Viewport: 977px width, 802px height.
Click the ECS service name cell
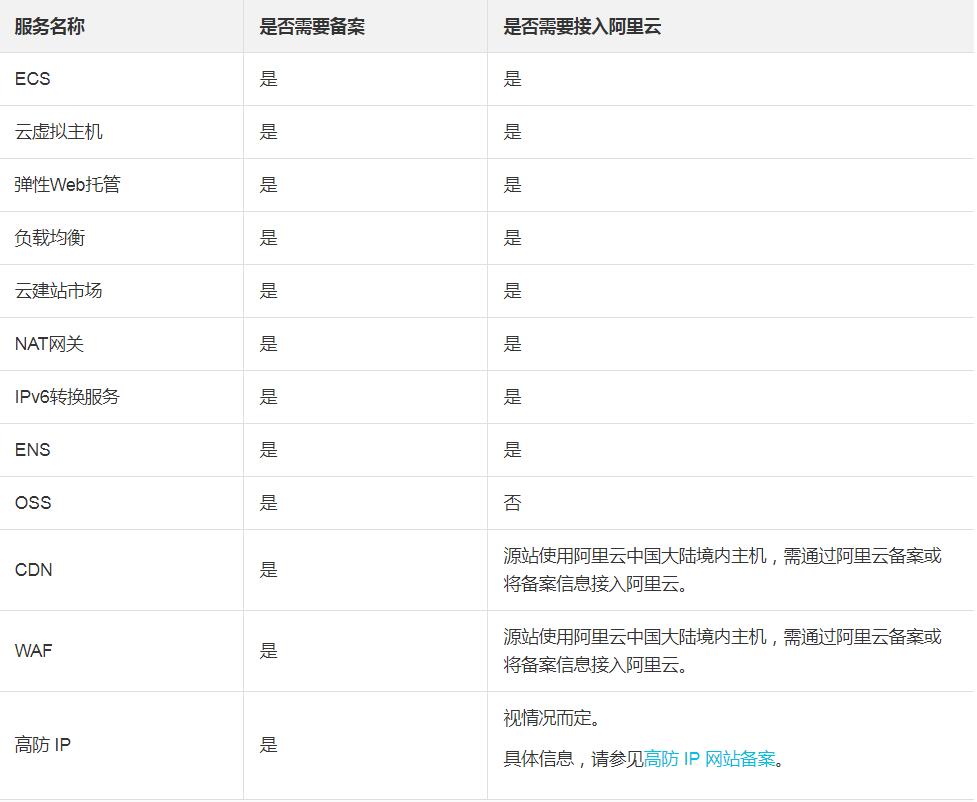point(33,78)
